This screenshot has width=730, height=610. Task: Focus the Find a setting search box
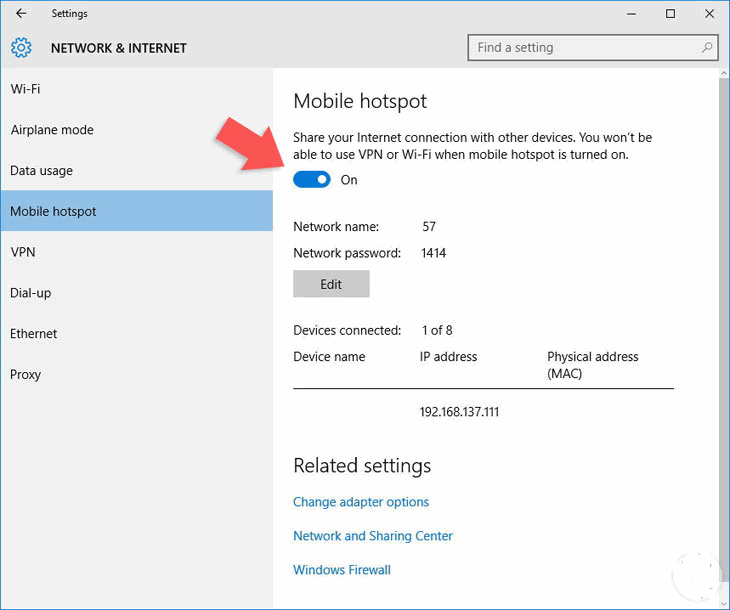click(x=593, y=47)
